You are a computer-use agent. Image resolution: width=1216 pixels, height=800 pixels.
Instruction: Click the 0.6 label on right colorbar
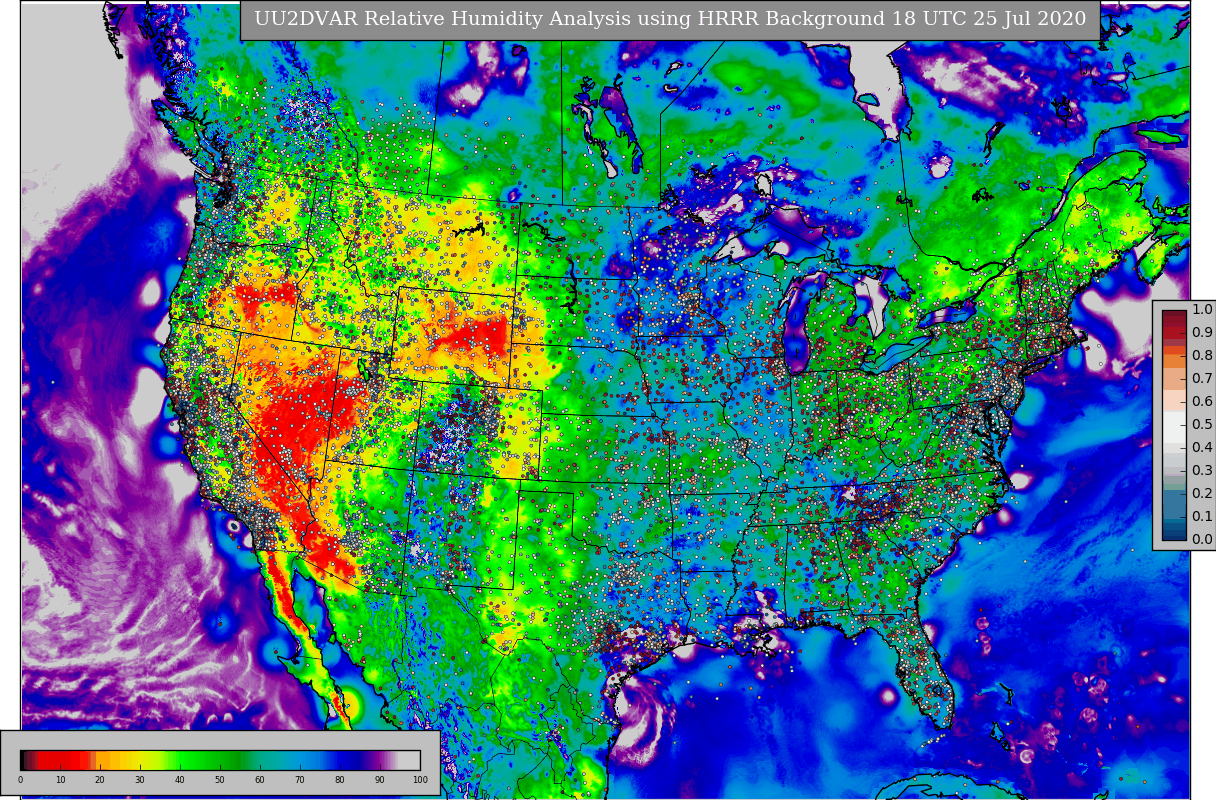pyautogui.click(x=1202, y=402)
